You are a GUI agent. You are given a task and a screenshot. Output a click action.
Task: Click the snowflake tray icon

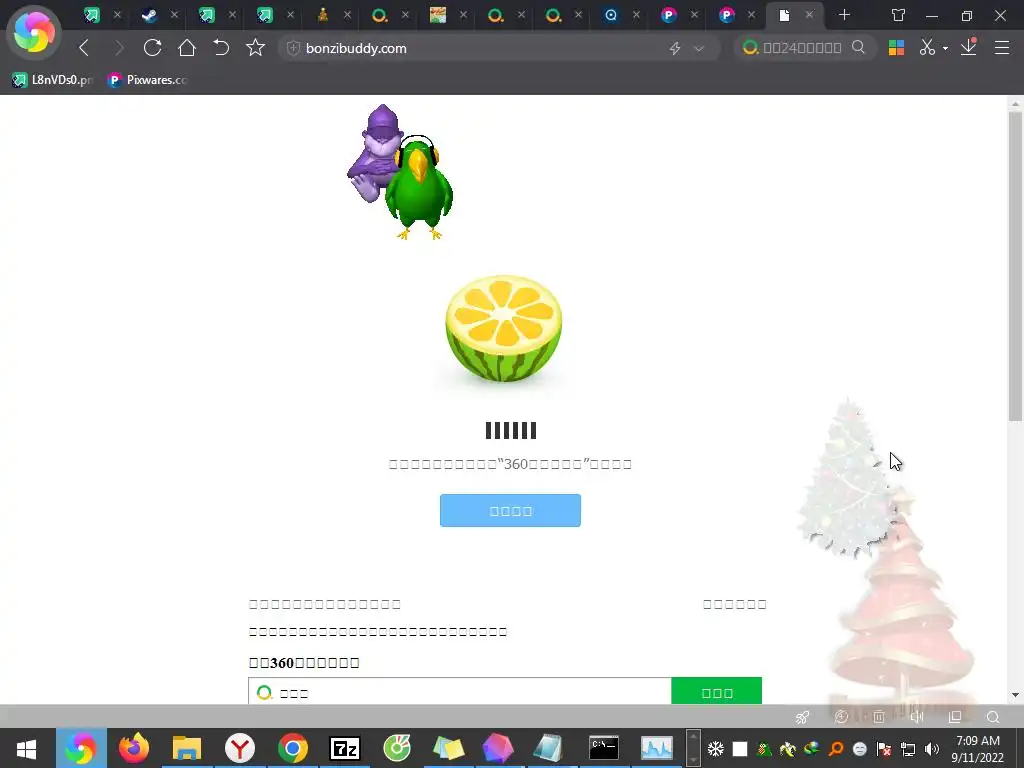coord(716,749)
